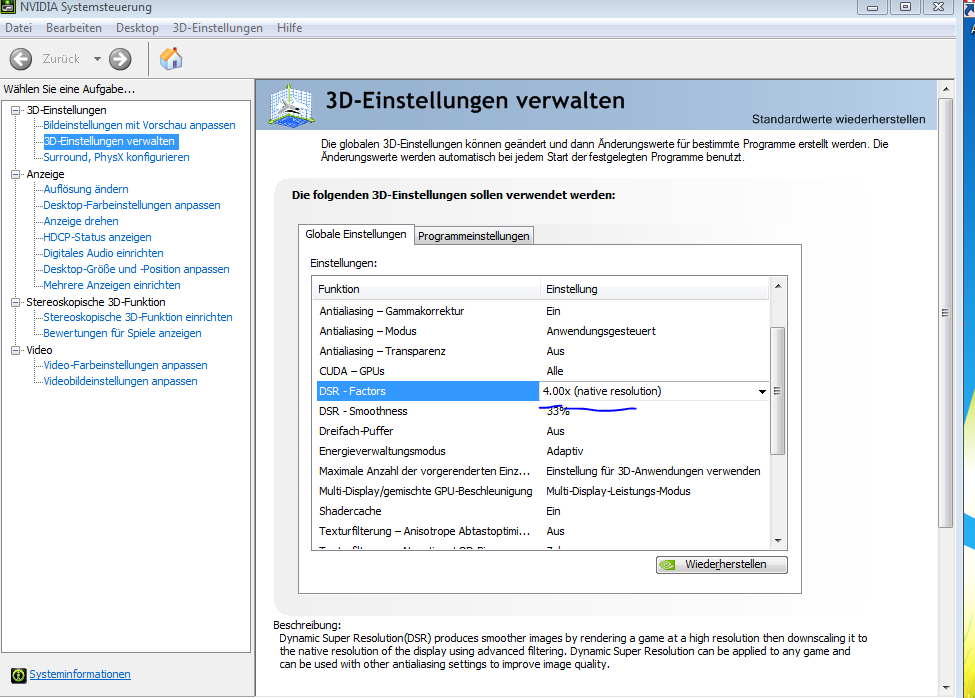Click main panel scroll-down arrow
This screenshot has height=698, width=975.
[946, 688]
